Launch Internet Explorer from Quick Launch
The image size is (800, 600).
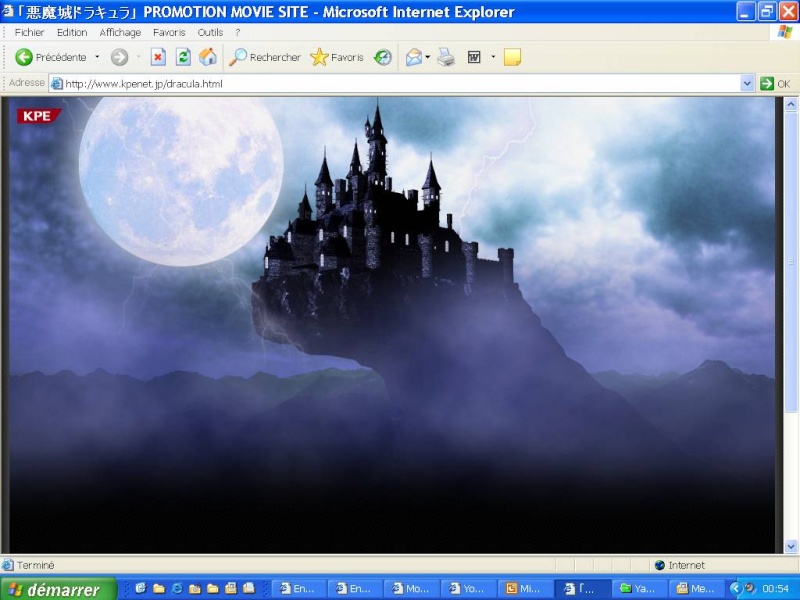[x=177, y=588]
